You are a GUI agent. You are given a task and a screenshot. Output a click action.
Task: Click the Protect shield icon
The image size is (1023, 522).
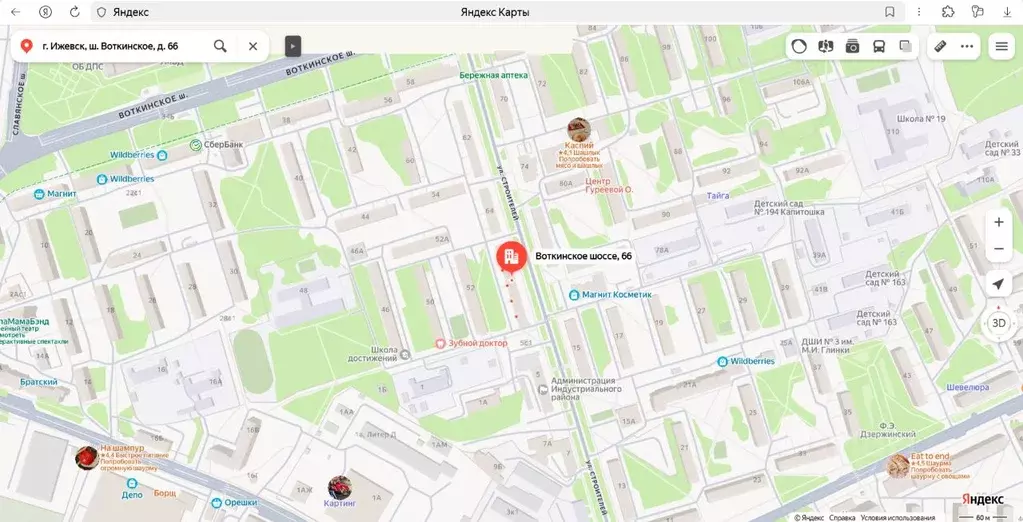tap(101, 12)
